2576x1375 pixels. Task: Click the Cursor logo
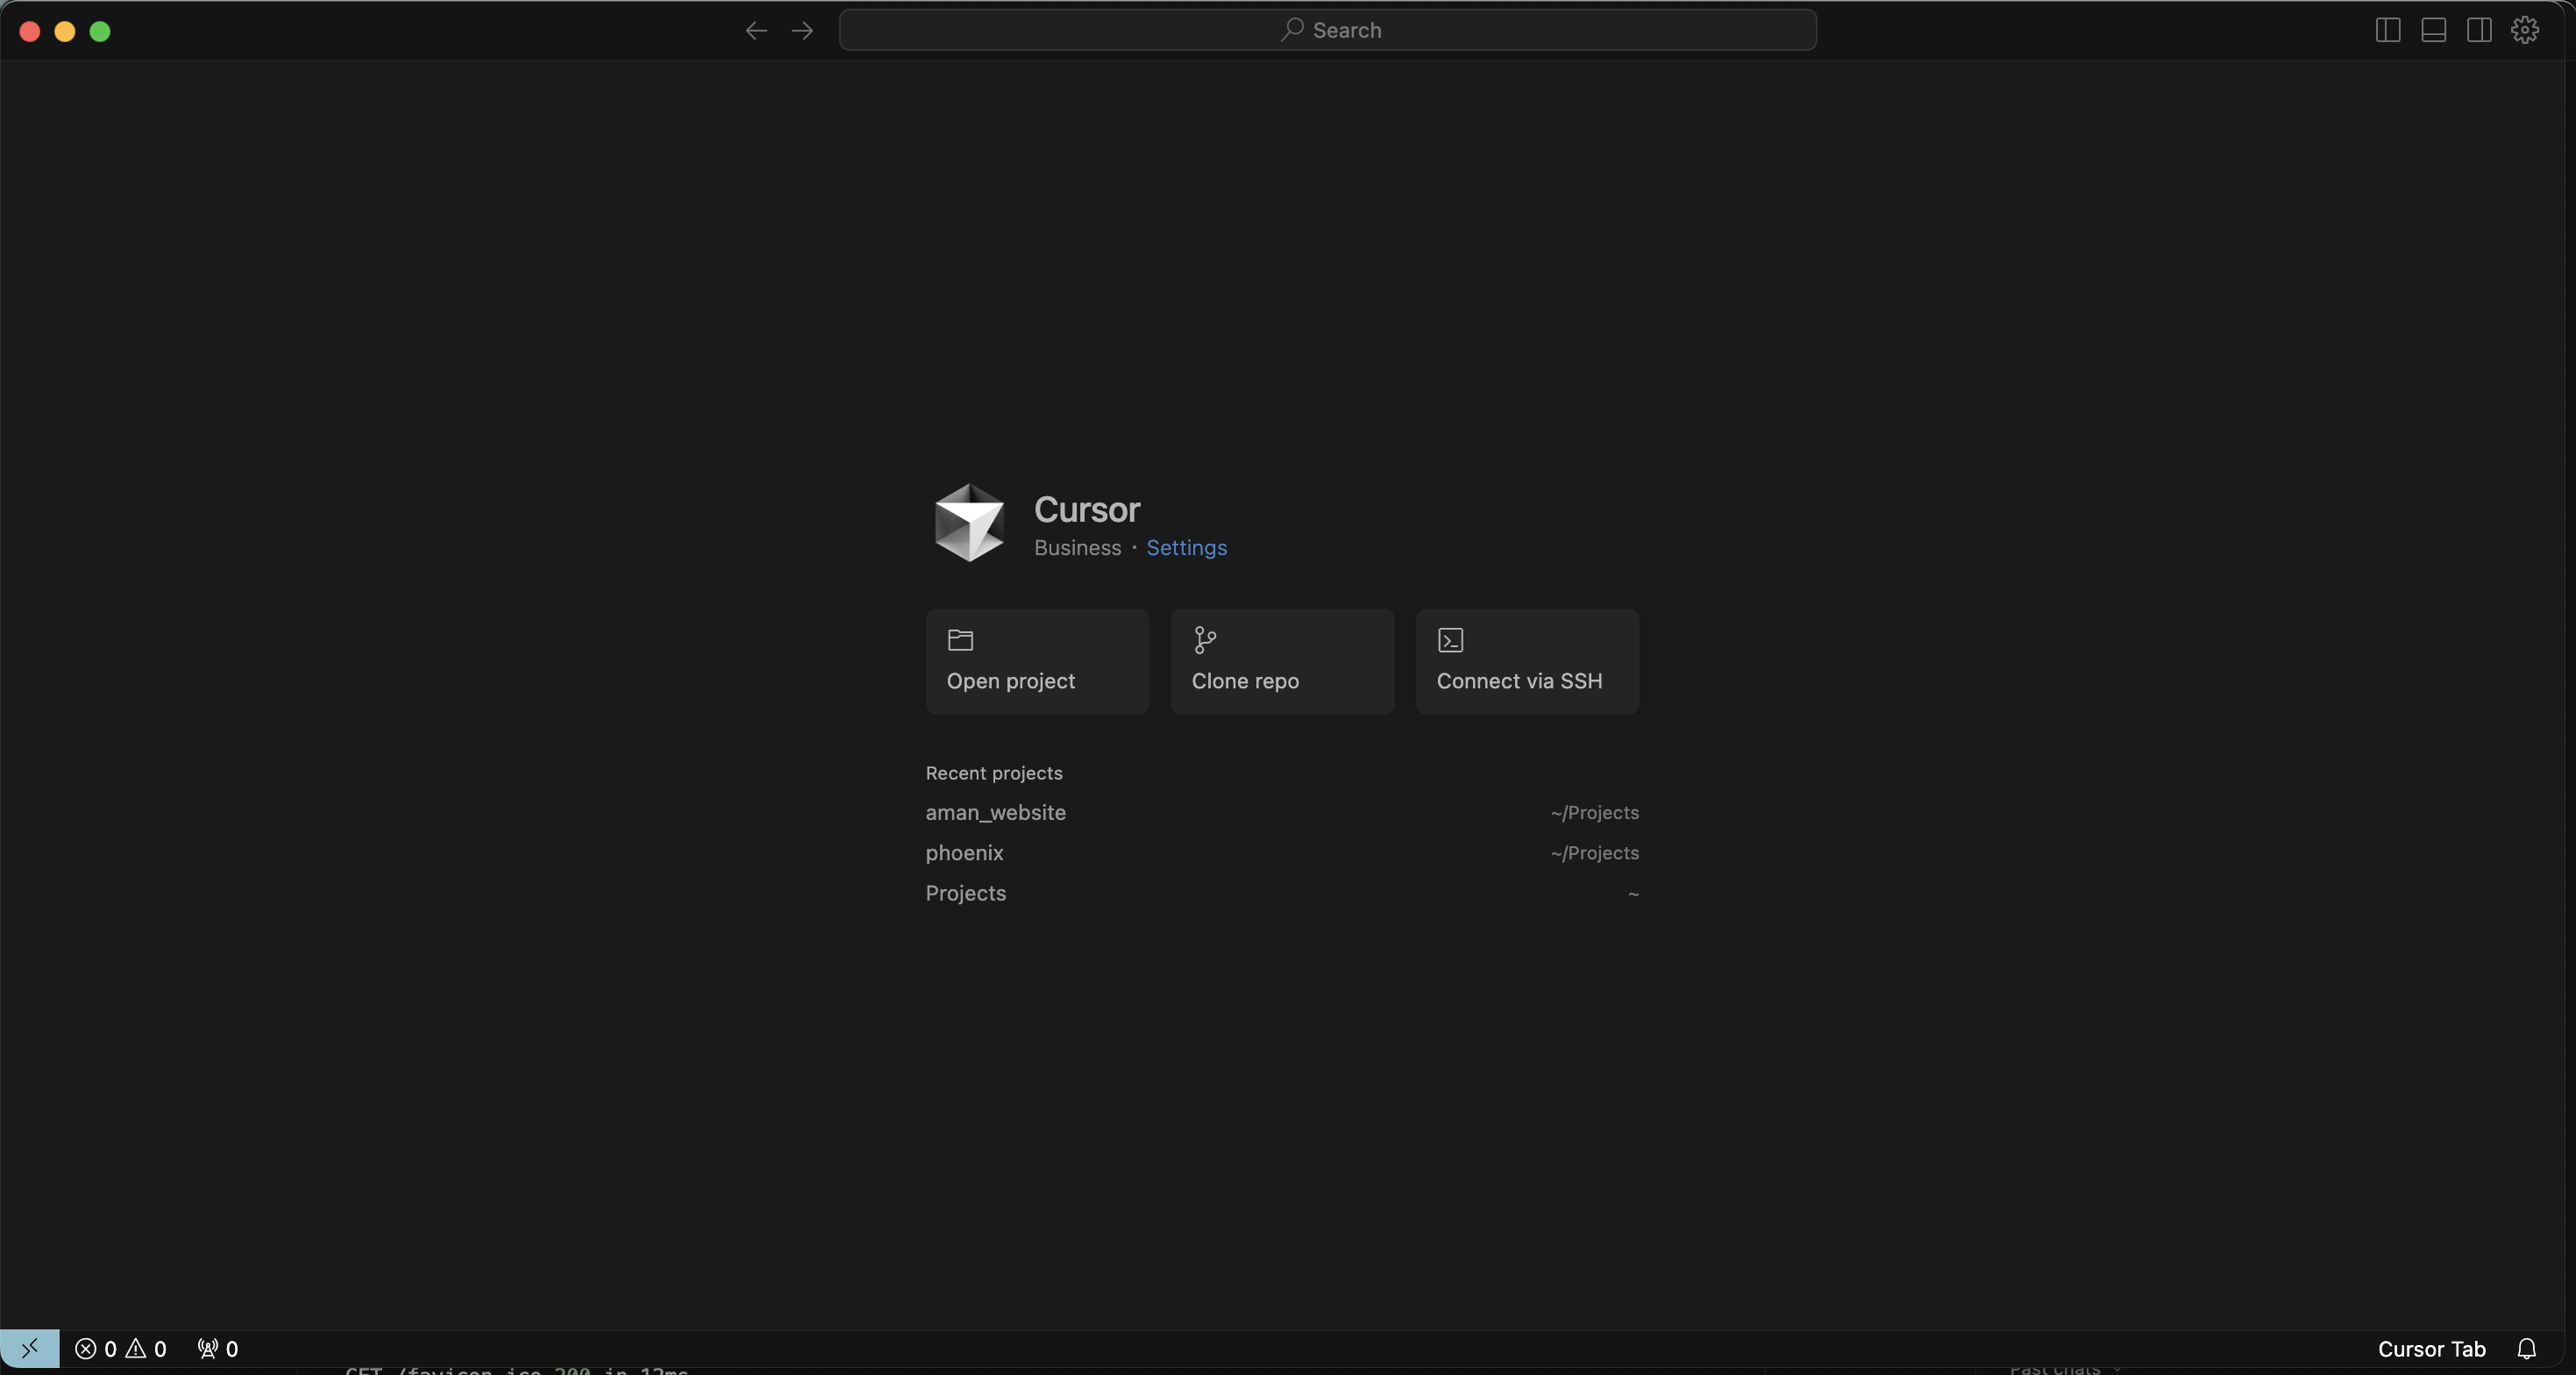point(968,522)
